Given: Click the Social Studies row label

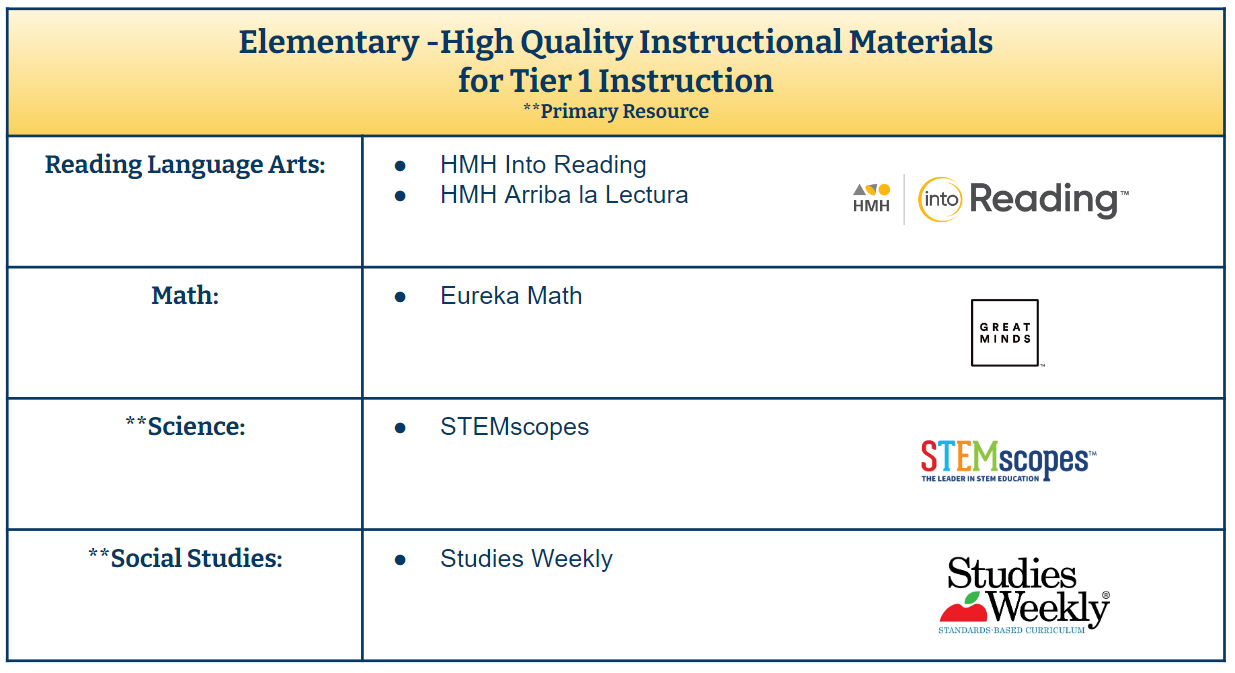Looking at the screenshot, I should click(185, 558).
